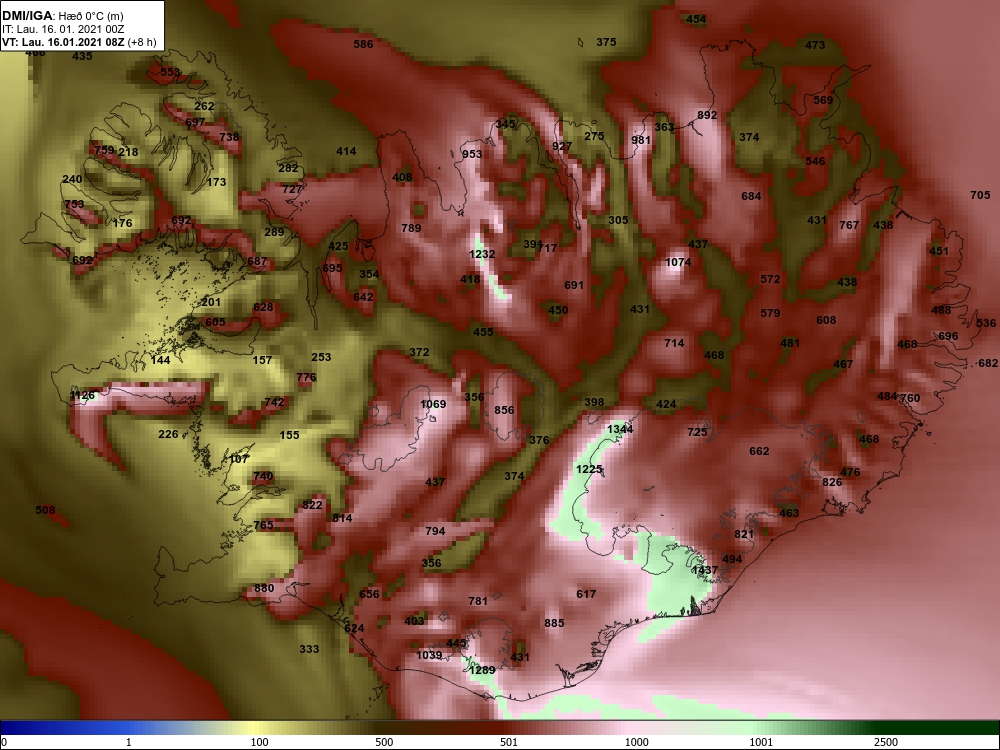The height and width of the screenshot is (750, 1000).
Task: Click the value 794 on the map
Action: 435,531
